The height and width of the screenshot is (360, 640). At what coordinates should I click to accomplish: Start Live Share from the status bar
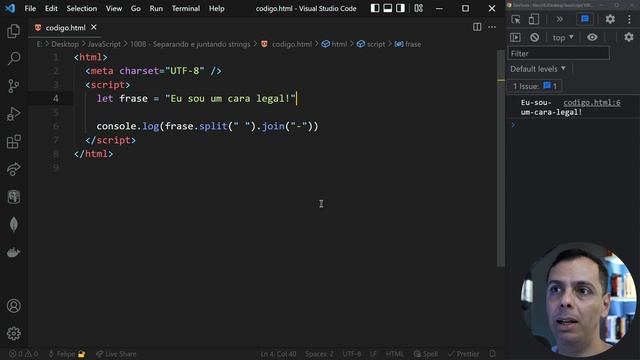click(x=116, y=354)
